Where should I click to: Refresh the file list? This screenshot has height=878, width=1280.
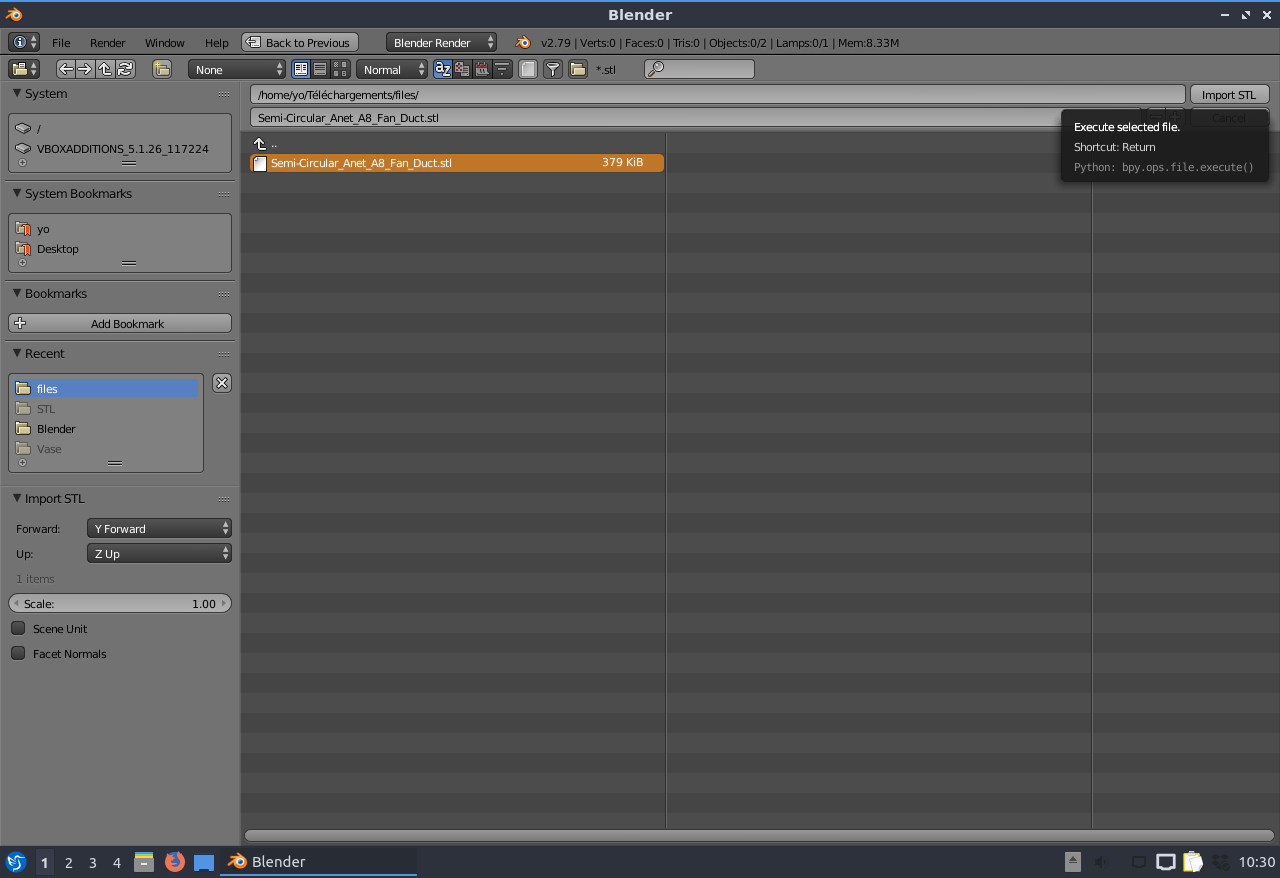(x=125, y=69)
